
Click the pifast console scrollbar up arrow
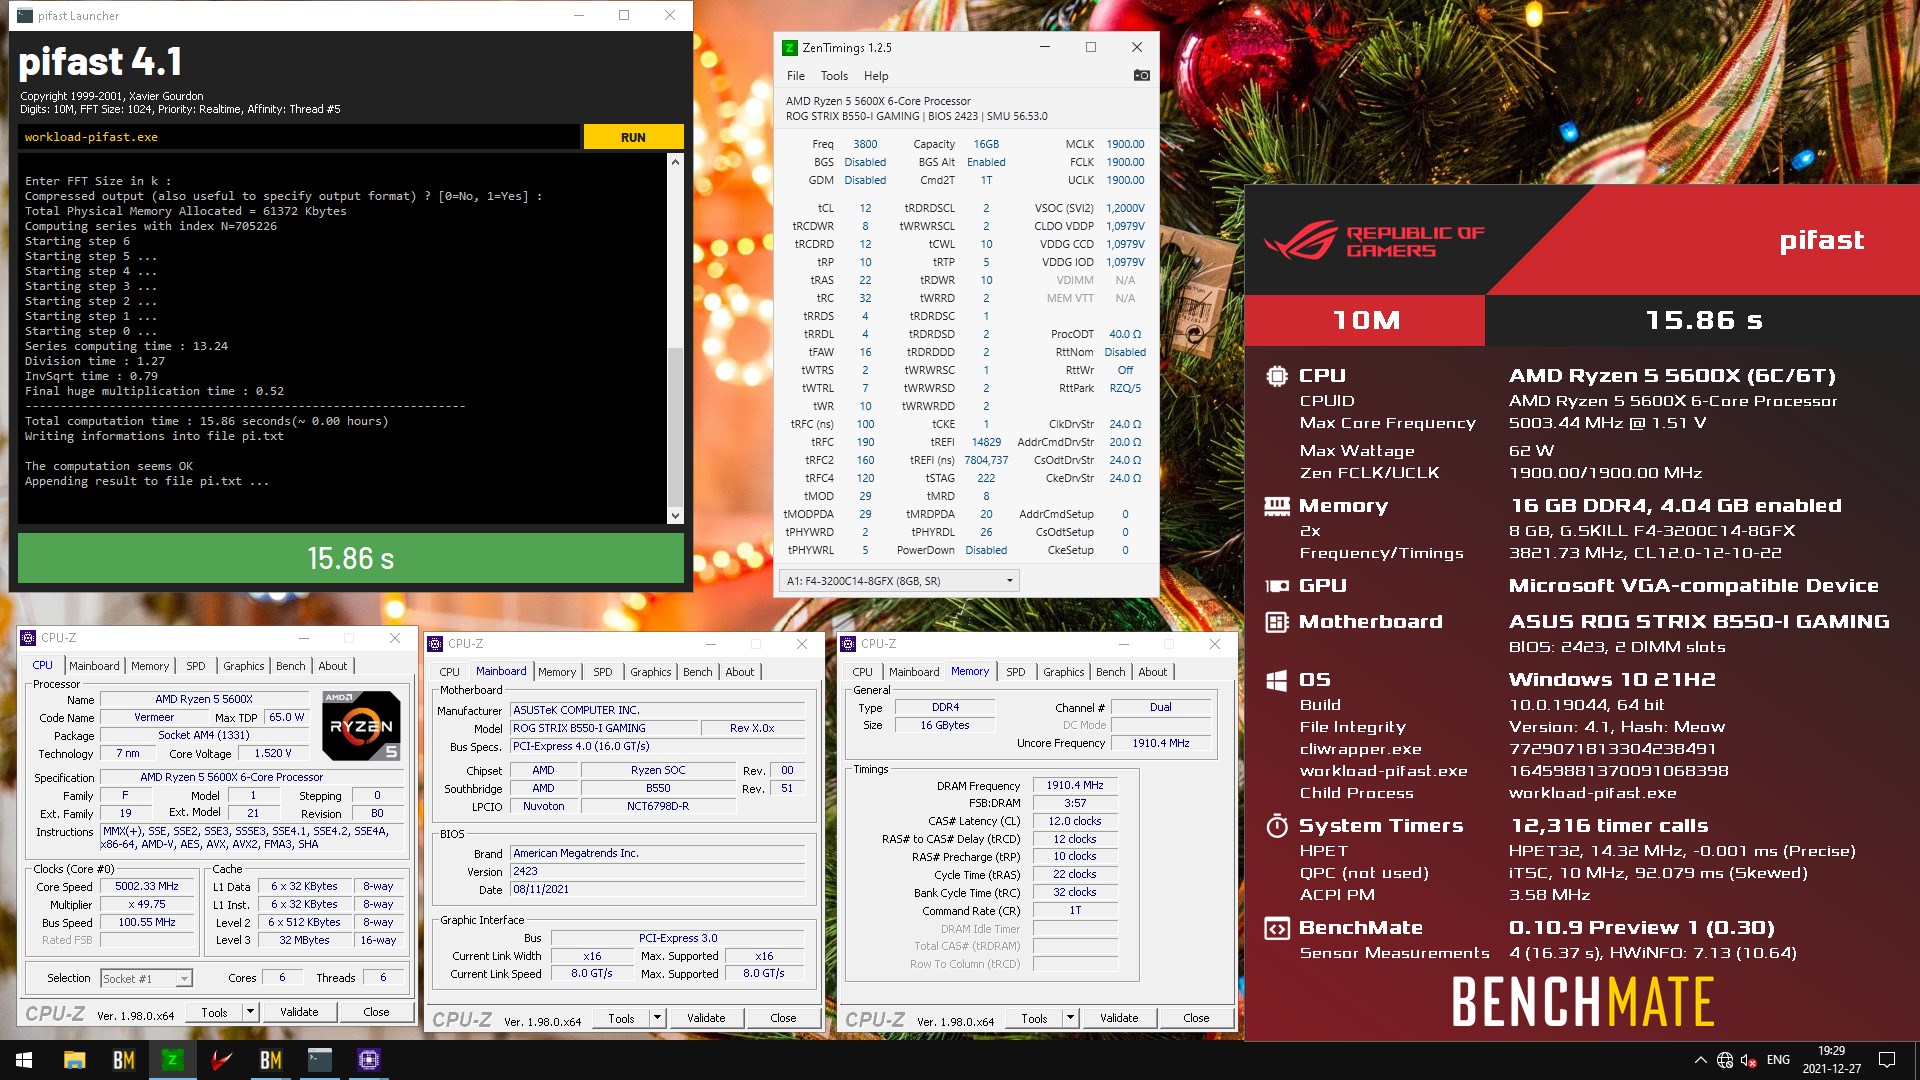(675, 161)
